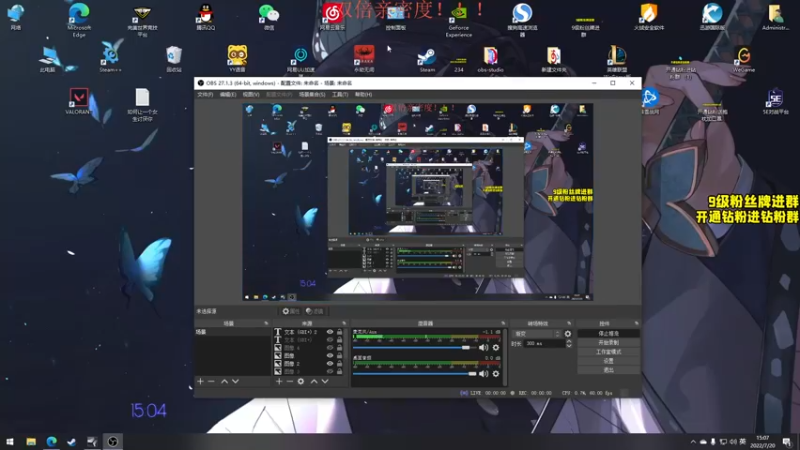
Task: Click 退出 button in controls
Action: (x=609, y=370)
